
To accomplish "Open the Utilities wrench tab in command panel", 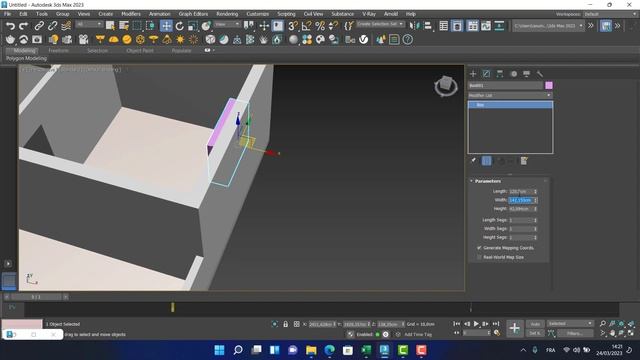I will [x=540, y=74].
